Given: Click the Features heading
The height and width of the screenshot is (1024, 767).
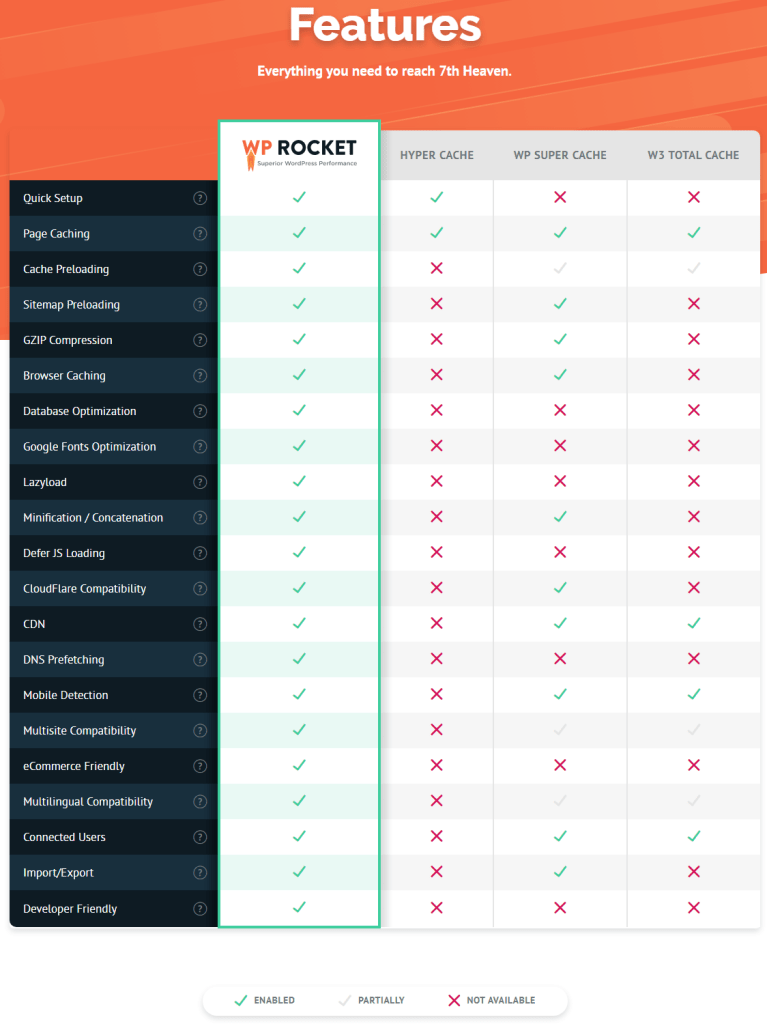Looking at the screenshot, I should click(385, 25).
